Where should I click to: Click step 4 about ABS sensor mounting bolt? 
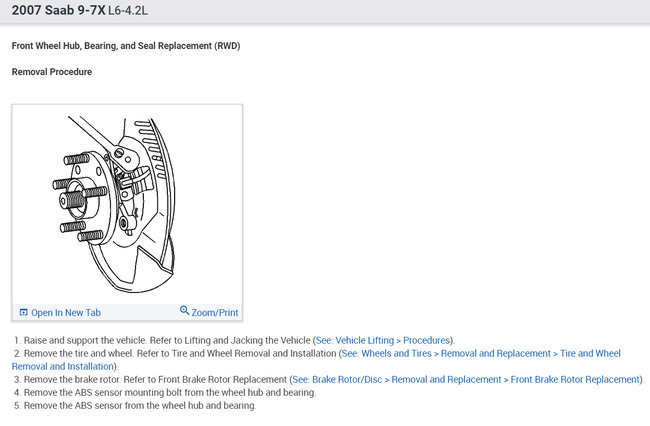pos(165,392)
